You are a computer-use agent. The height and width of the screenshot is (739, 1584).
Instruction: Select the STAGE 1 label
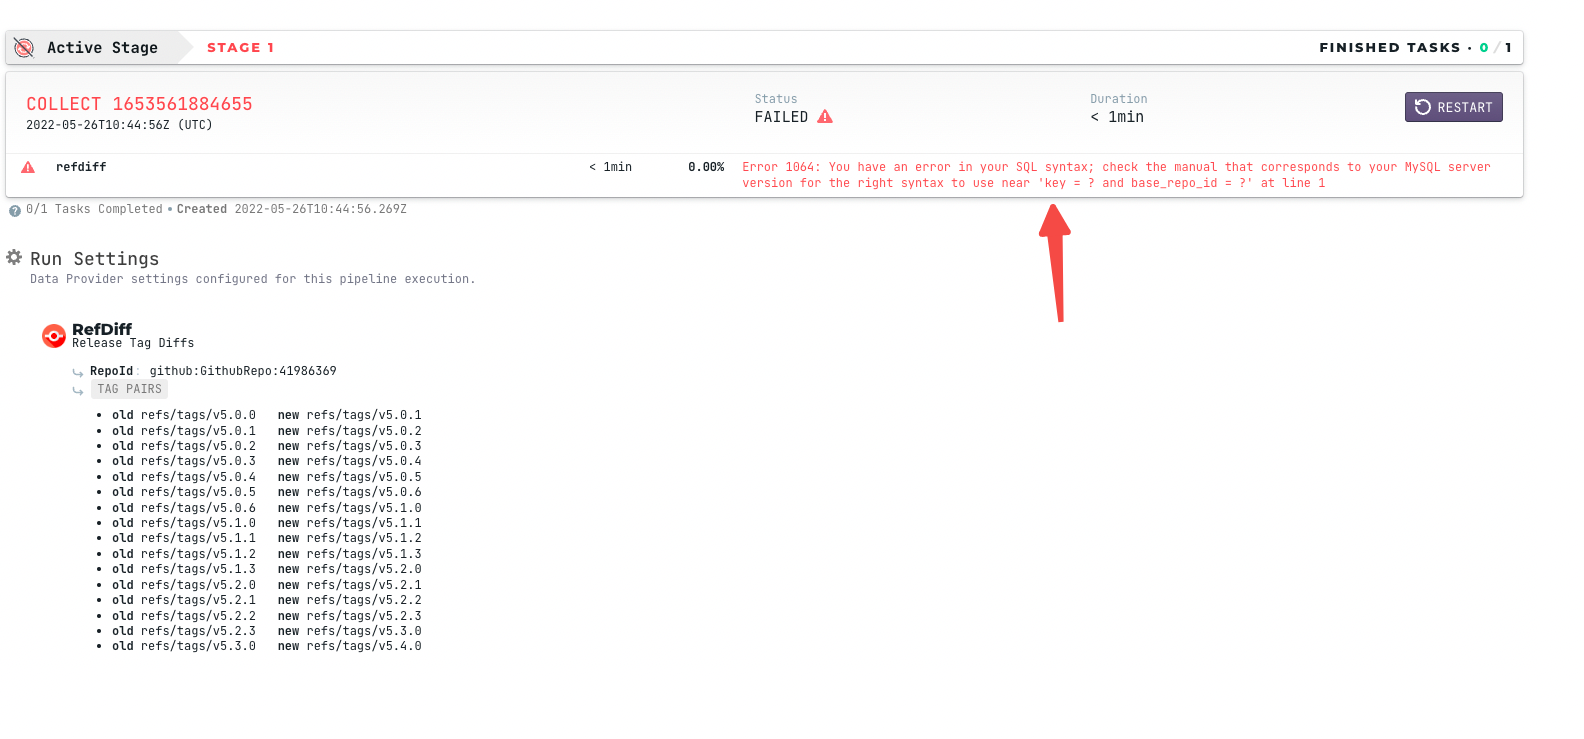[240, 48]
